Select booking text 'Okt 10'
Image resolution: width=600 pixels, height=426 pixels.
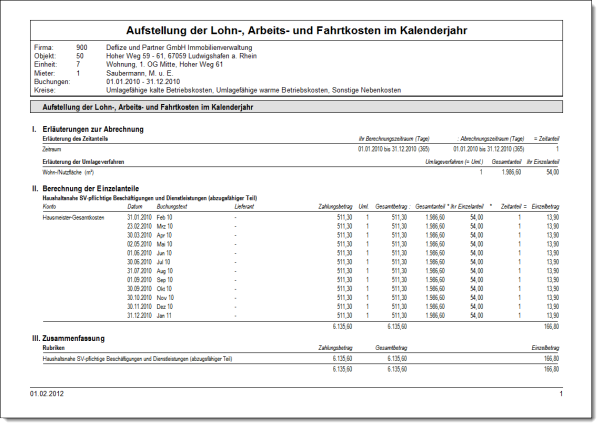[164, 289]
